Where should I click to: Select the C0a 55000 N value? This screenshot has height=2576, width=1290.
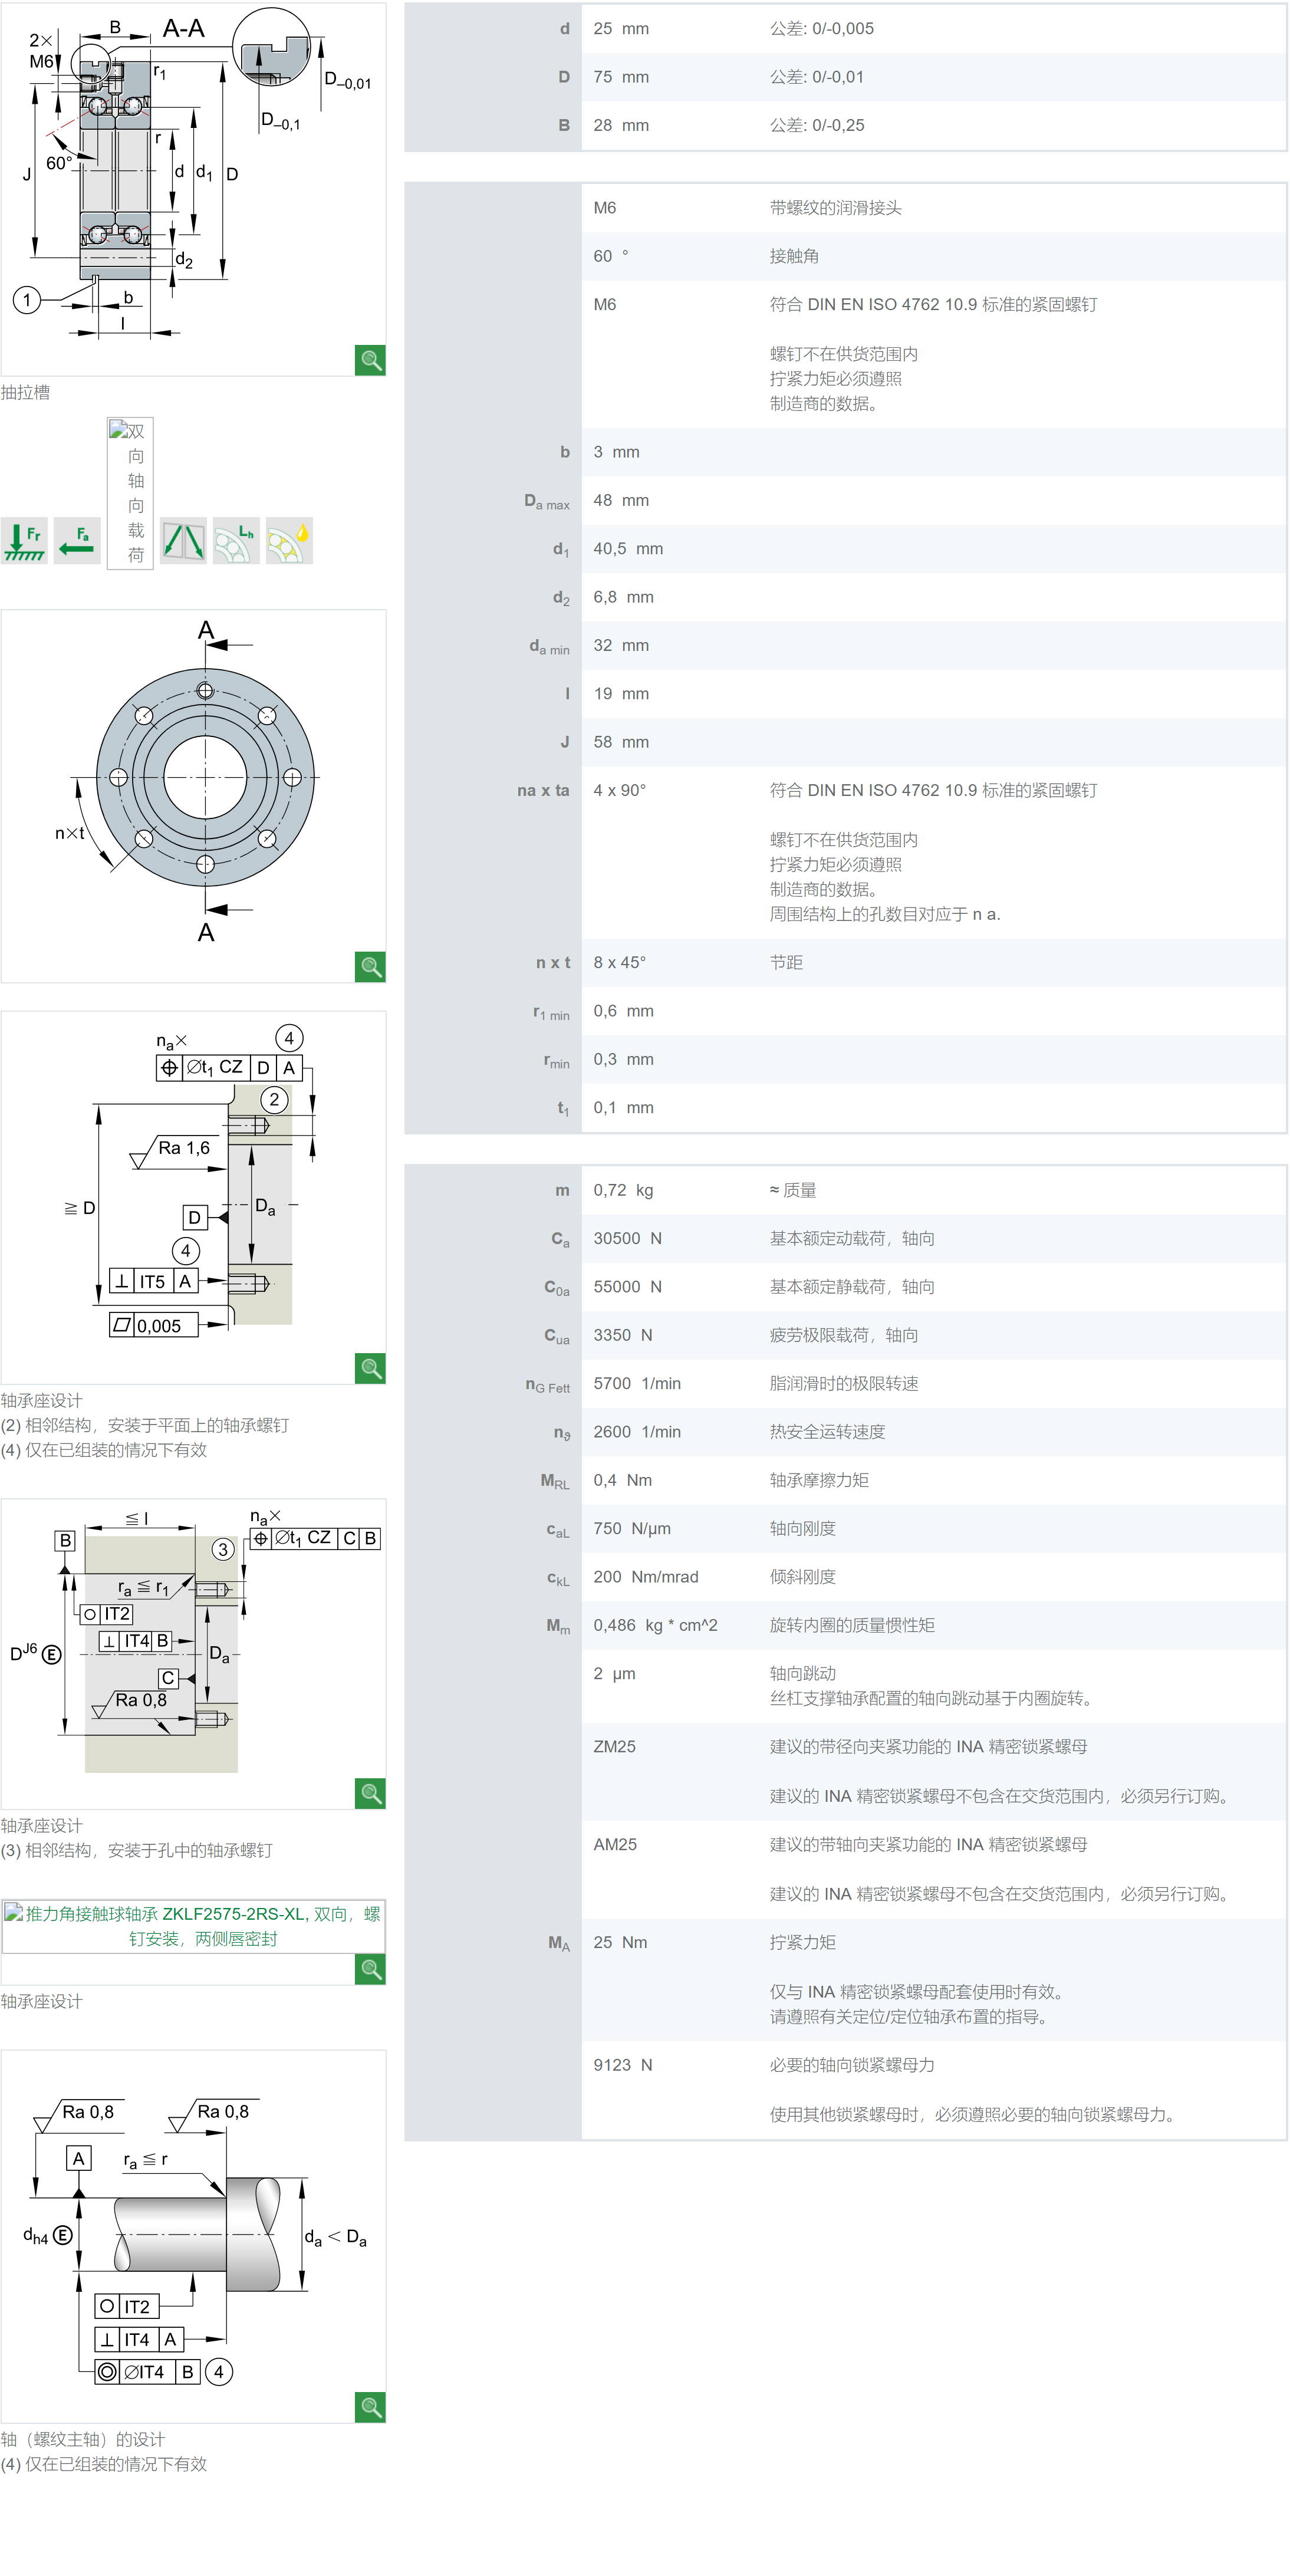pos(627,1287)
